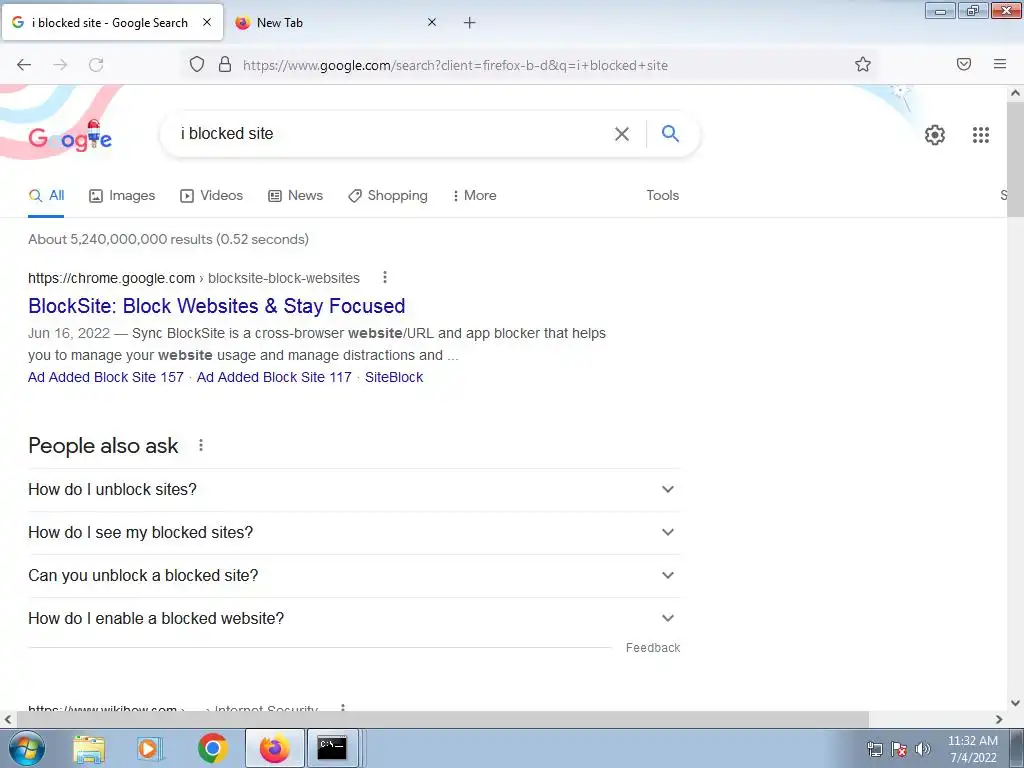Screen dimensions: 1024x768
Task: Launch Windows Explorer from the taskbar
Action: click(x=89, y=748)
